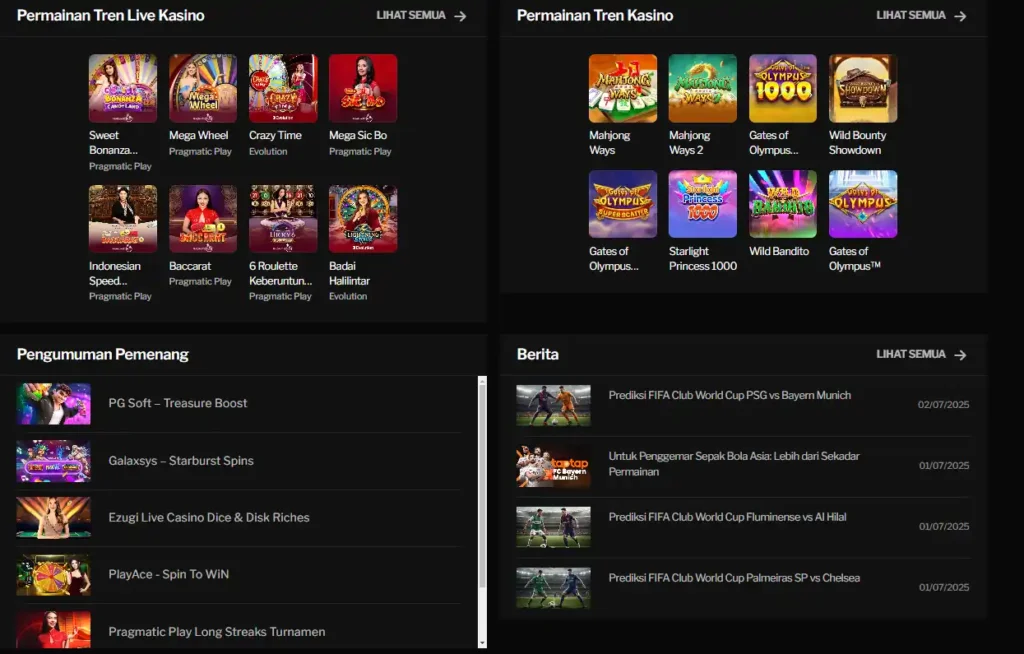This screenshot has width=1024, height=654.
Task: Click the Wild Bounty Showdown title text
Action: (857, 142)
